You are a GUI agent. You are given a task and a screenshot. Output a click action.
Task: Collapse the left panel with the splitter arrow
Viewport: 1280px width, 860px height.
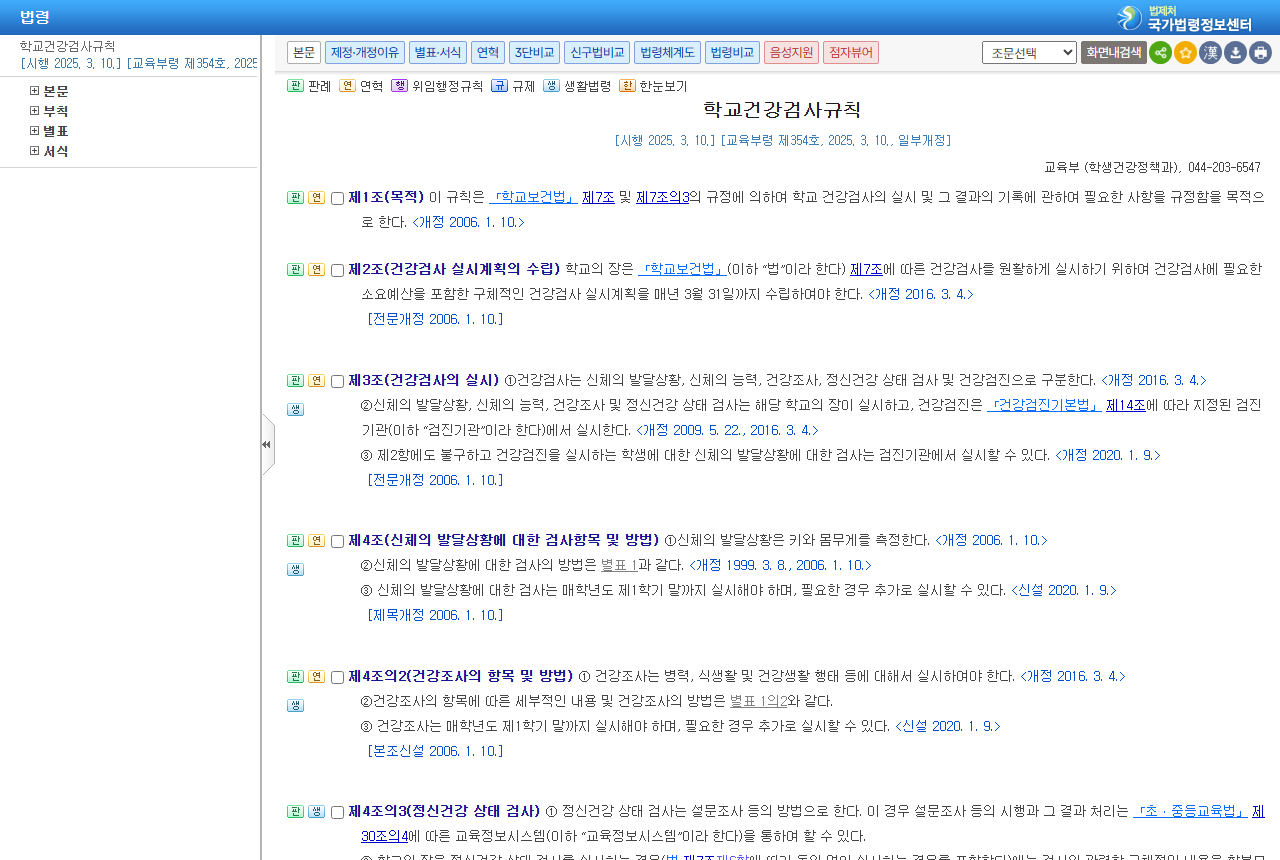pos(267,444)
